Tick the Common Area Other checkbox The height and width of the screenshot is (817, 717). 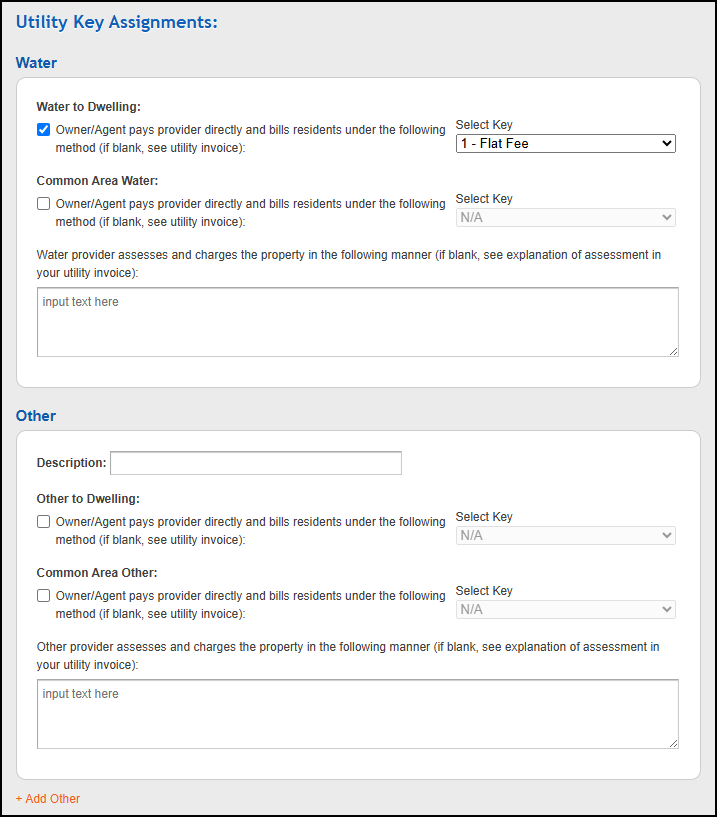pos(44,596)
